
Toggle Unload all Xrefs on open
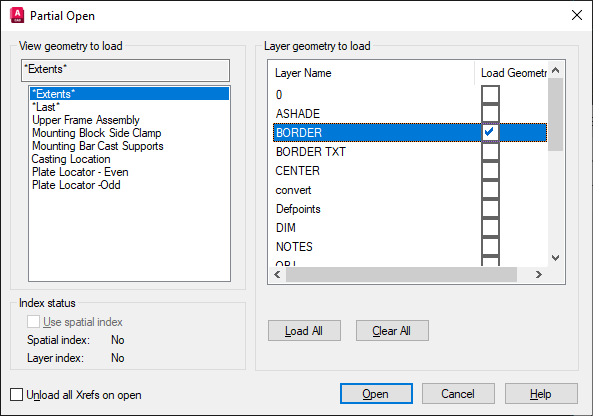pos(16,394)
